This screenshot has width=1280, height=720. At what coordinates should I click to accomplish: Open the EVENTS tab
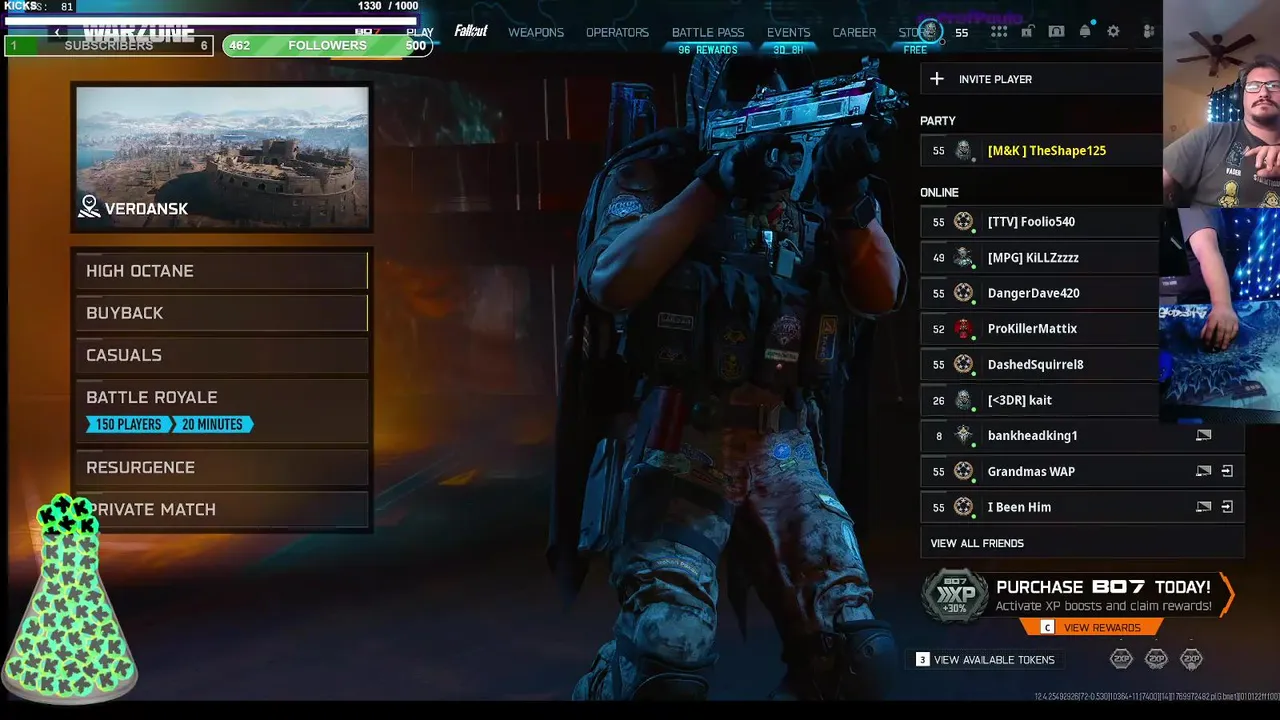pyautogui.click(x=789, y=32)
